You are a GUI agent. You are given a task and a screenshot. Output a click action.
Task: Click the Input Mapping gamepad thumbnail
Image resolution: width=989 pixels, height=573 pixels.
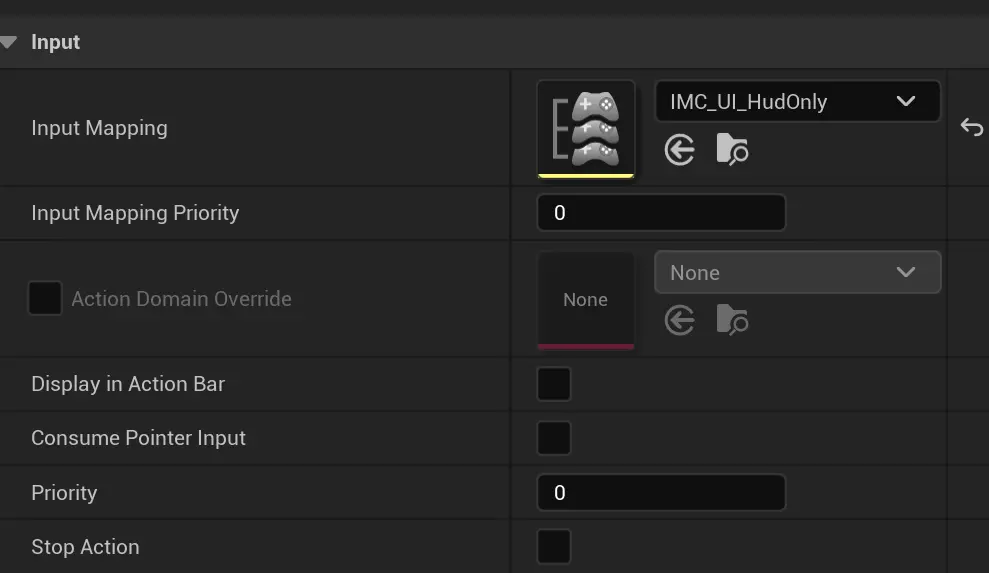pyautogui.click(x=586, y=129)
